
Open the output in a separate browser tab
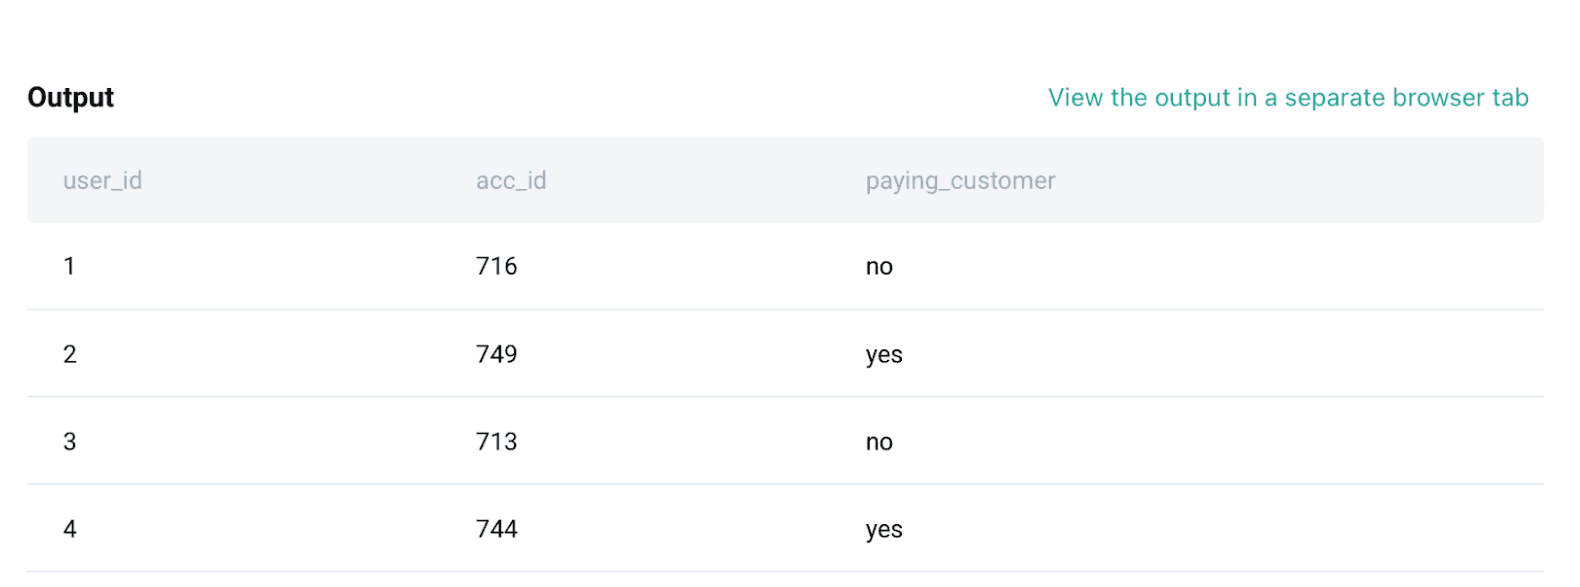[x=1287, y=97]
